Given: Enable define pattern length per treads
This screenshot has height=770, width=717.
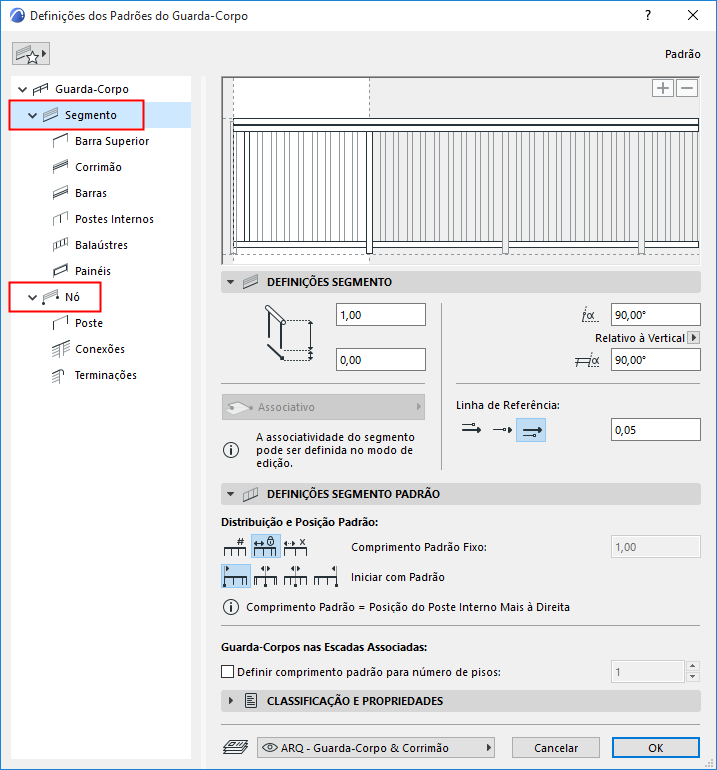Looking at the screenshot, I should (x=227, y=671).
